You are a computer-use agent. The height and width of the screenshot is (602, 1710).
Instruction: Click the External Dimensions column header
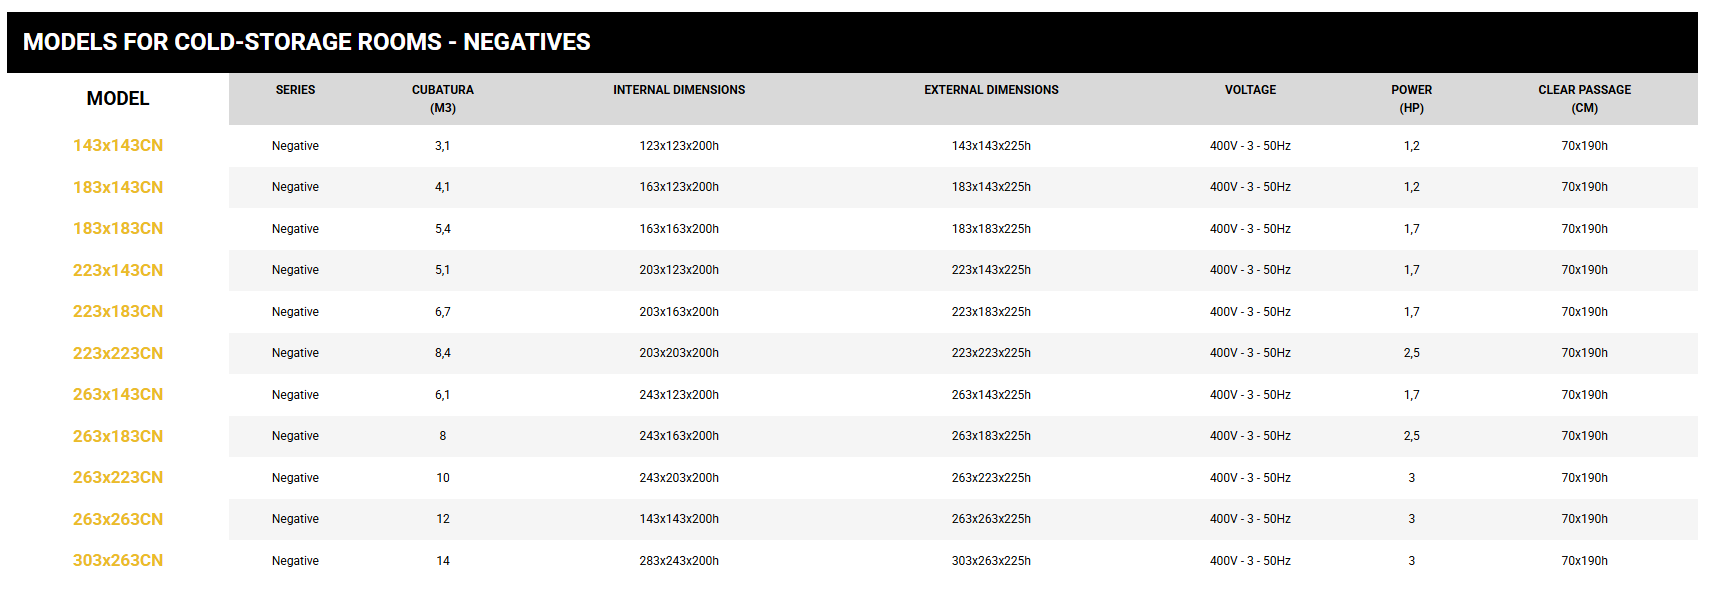pos(991,90)
